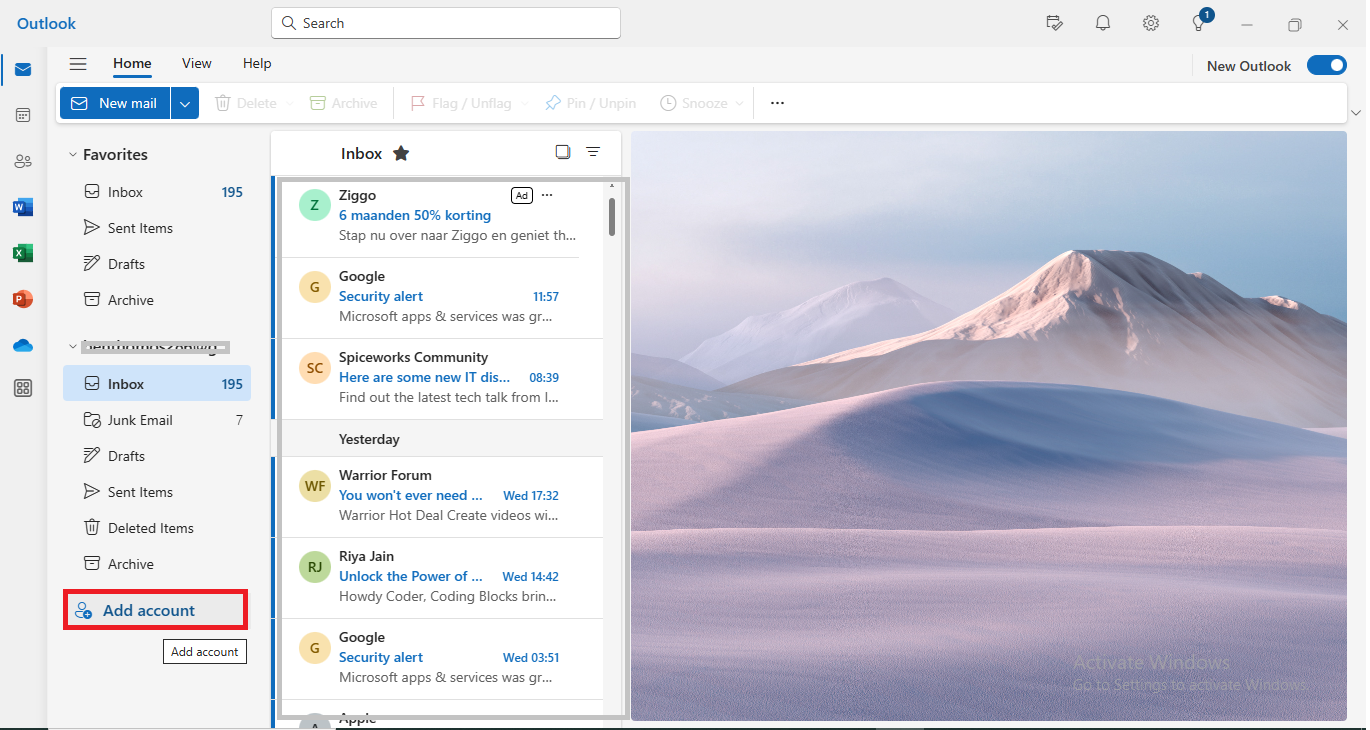Image resolution: width=1370 pixels, height=730 pixels.
Task: Switch to the View tab
Action: (x=197, y=63)
